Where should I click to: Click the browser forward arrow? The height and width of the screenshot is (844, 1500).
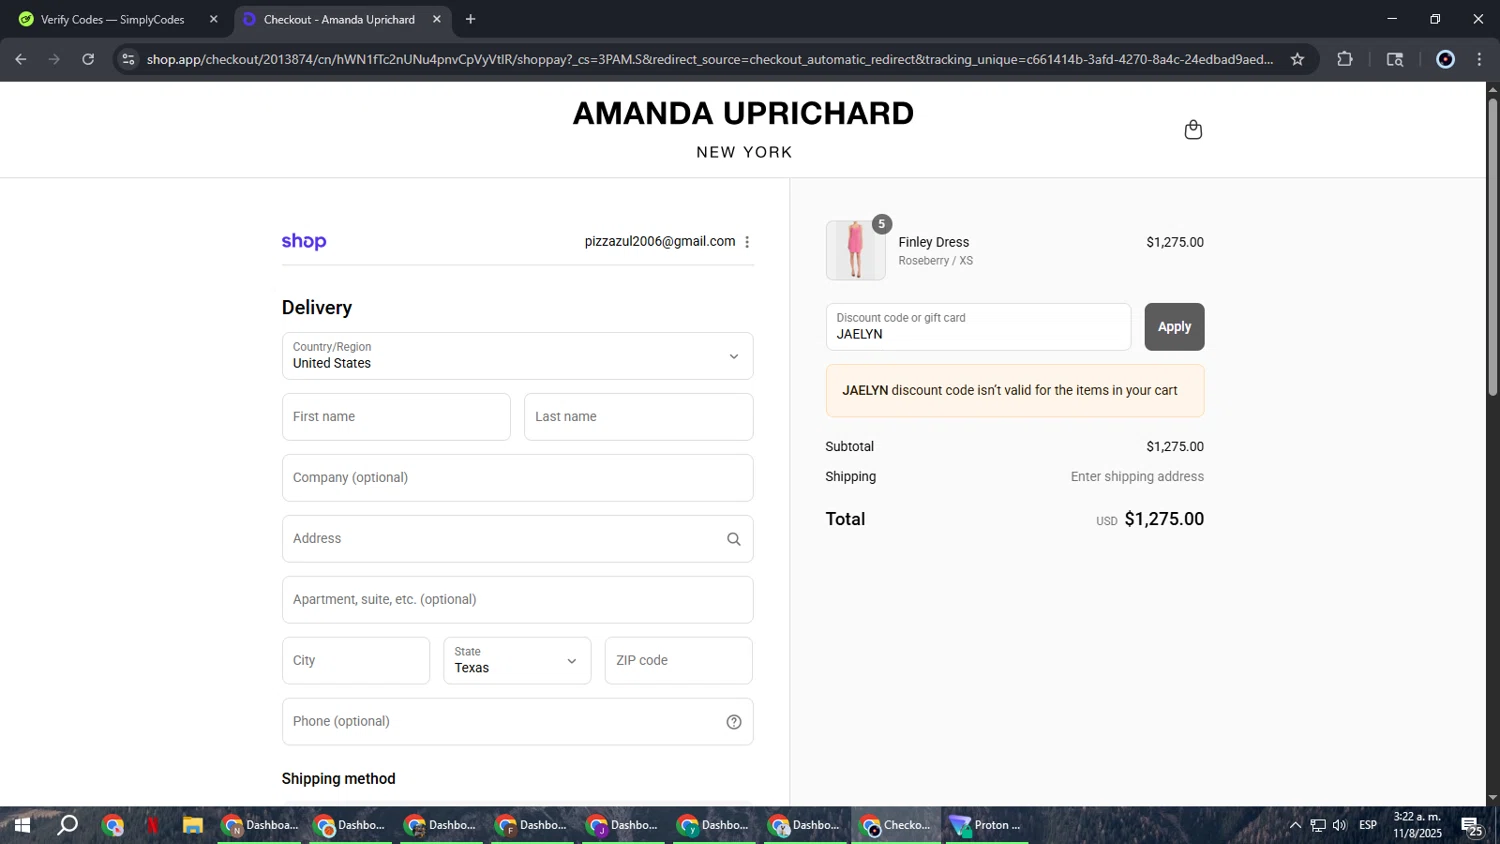pyautogui.click(x=55, y=59)
